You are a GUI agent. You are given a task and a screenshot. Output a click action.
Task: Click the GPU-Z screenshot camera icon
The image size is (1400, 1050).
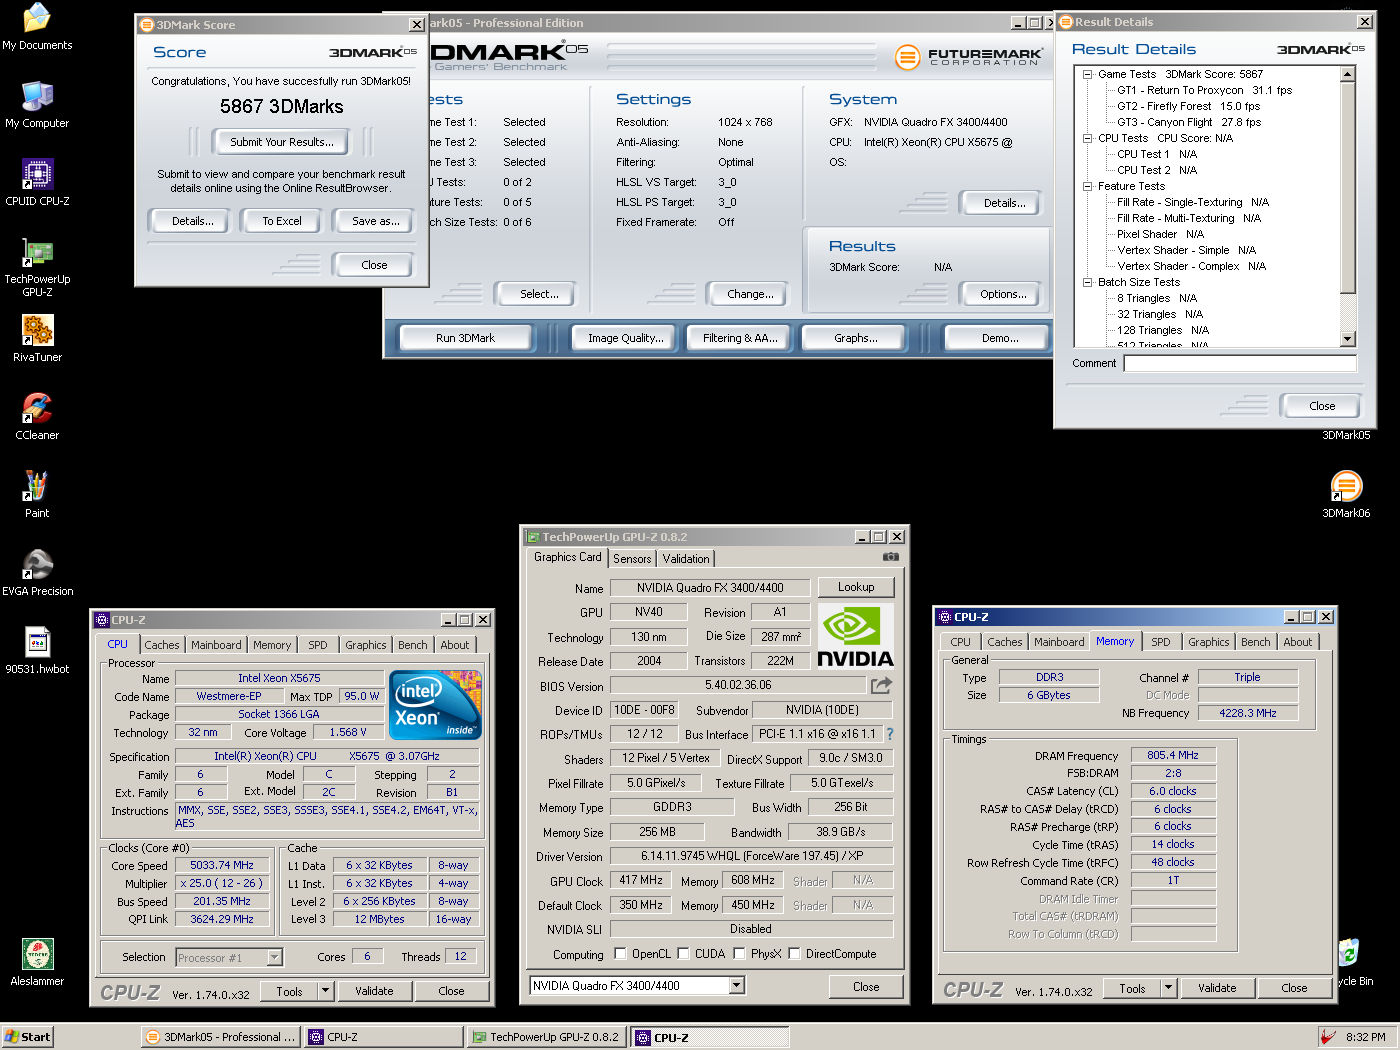coord(890,557)
